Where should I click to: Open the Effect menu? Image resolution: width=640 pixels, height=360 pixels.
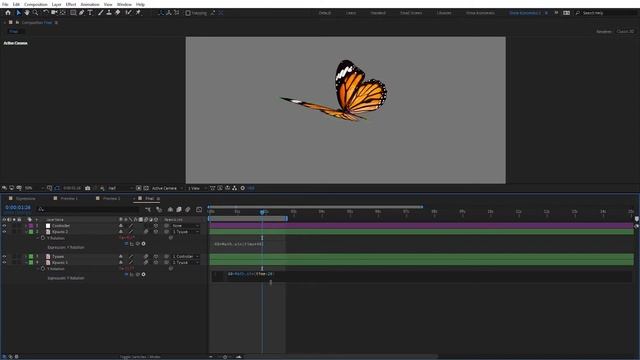[x=71, y=4]
